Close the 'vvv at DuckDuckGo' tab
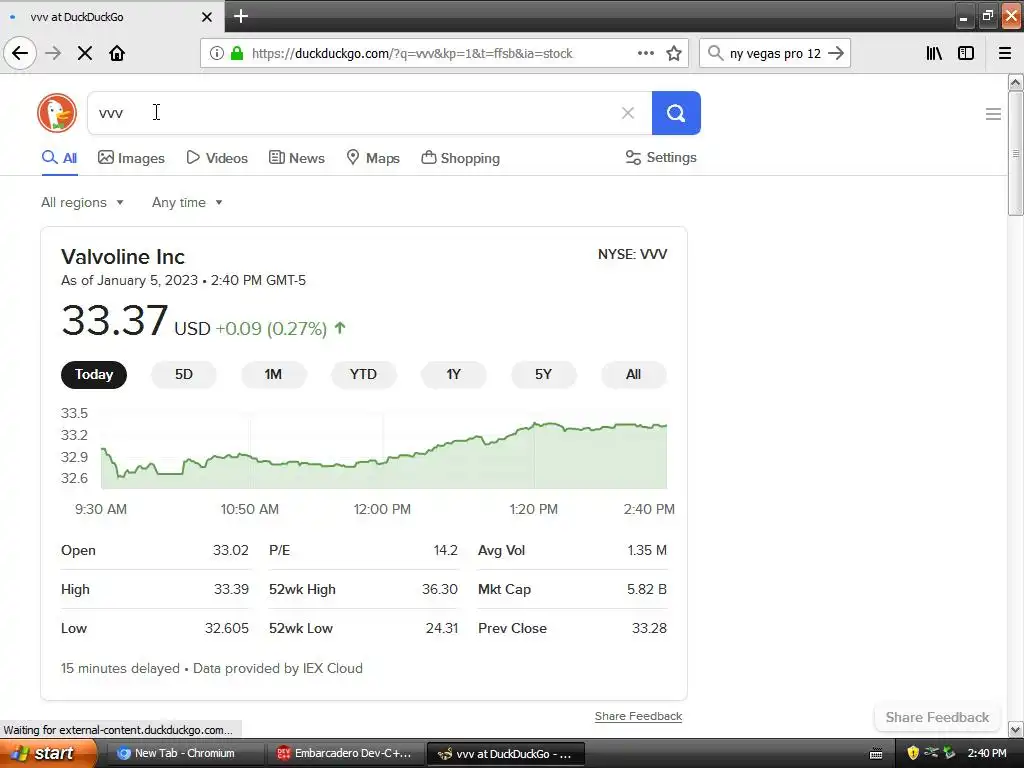Image resolution: width=1024 pixels, height=768 pixels. 206,17
